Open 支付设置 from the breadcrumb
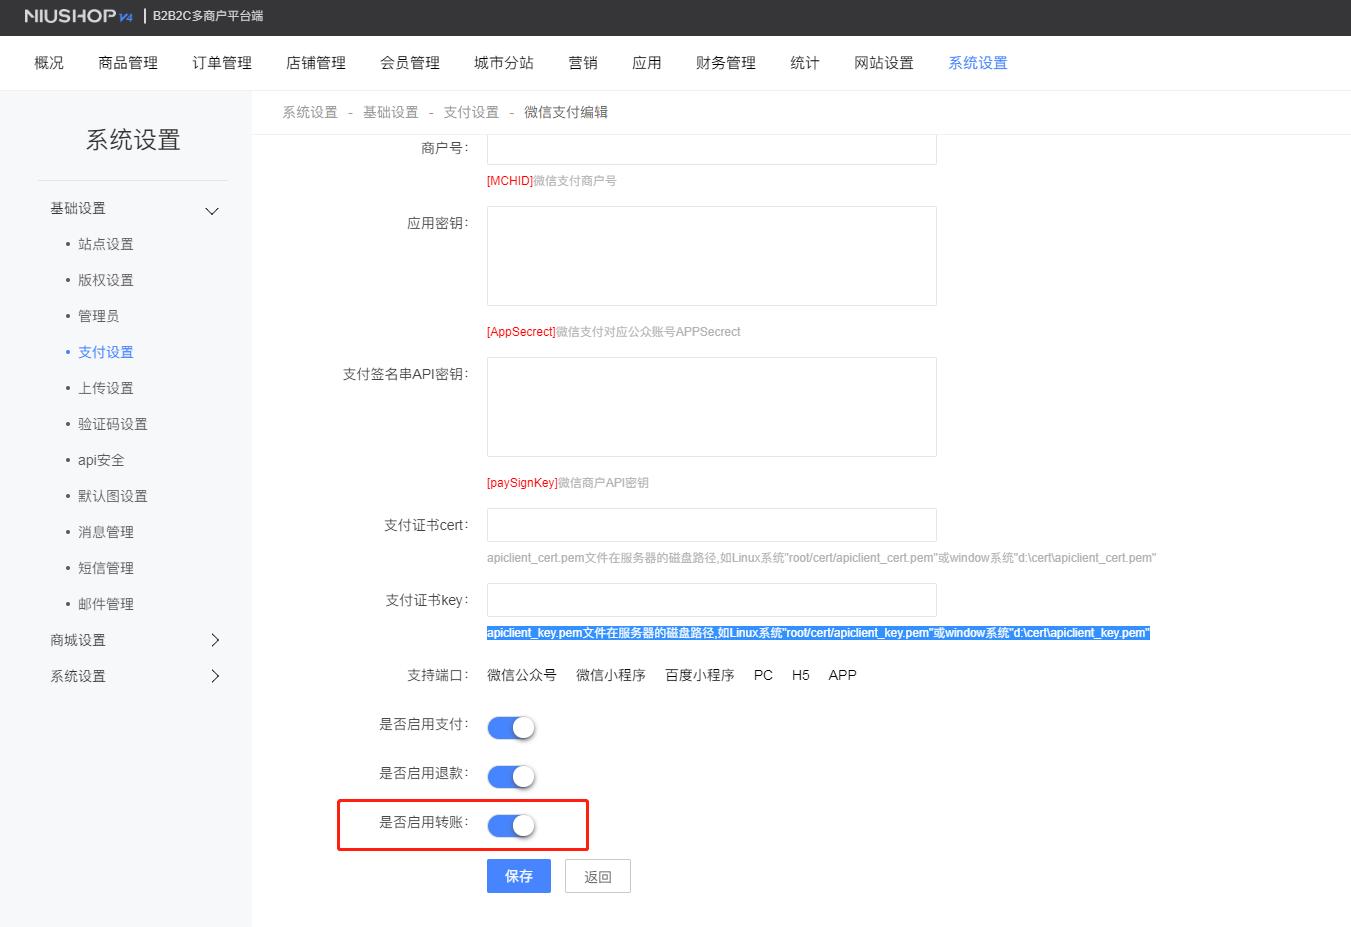The height and width of the screenshot is (927, 1351). [x=470, y=112]
